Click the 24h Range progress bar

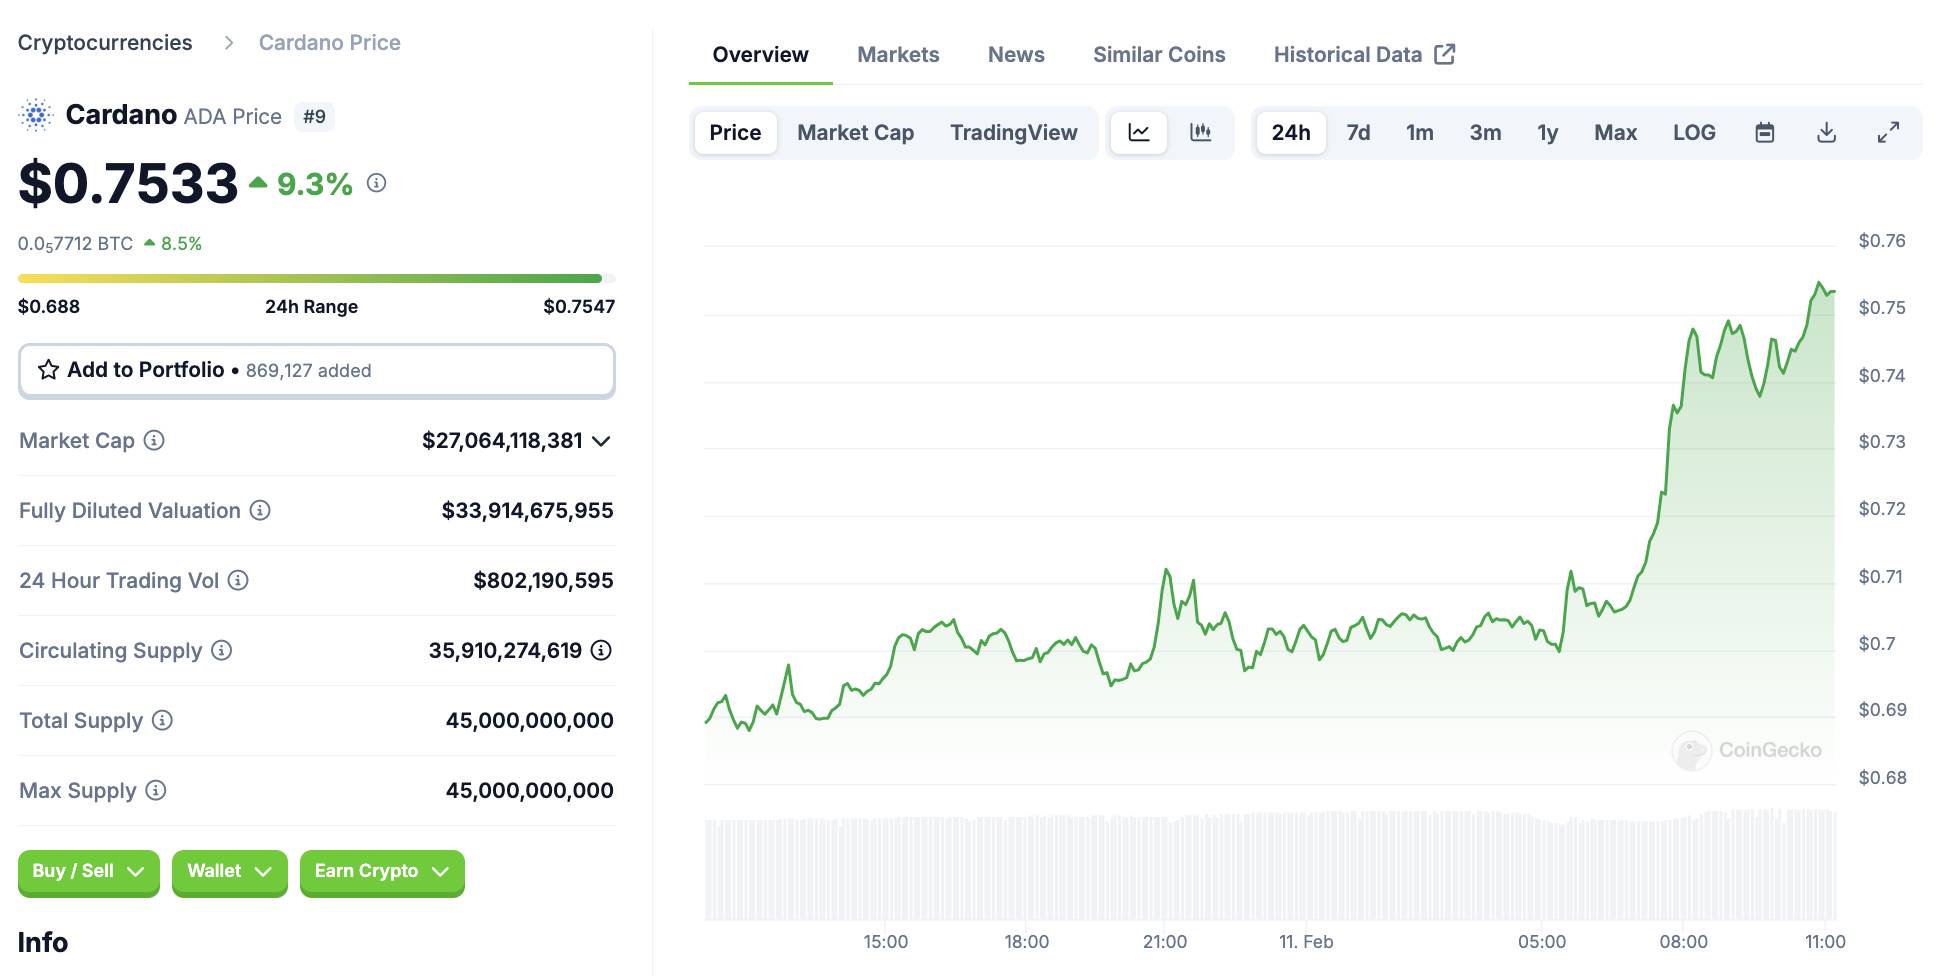tap(316, 278)
